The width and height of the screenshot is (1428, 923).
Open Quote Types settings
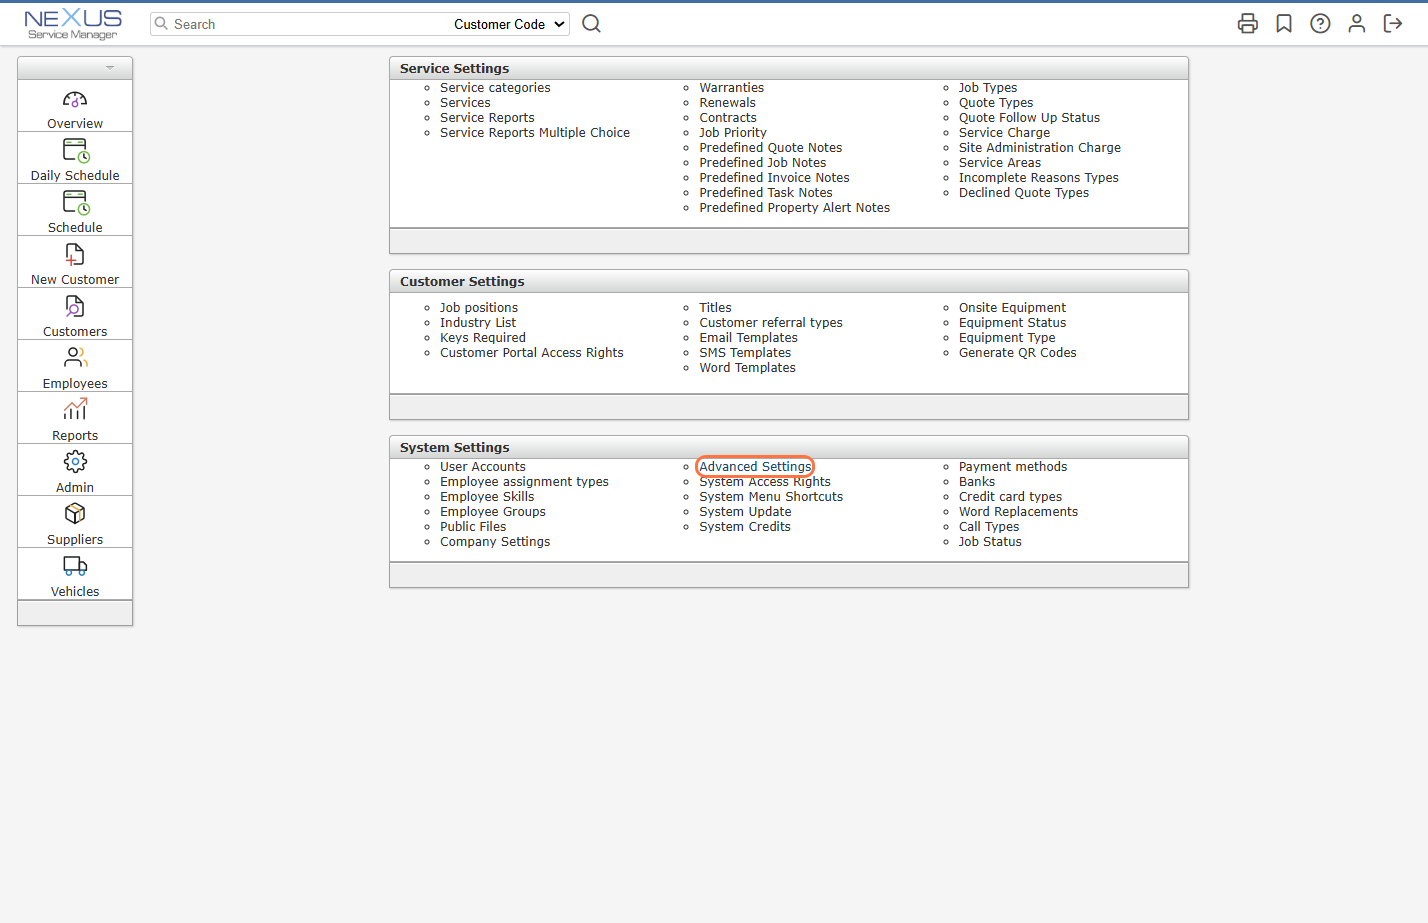[996, 103]
